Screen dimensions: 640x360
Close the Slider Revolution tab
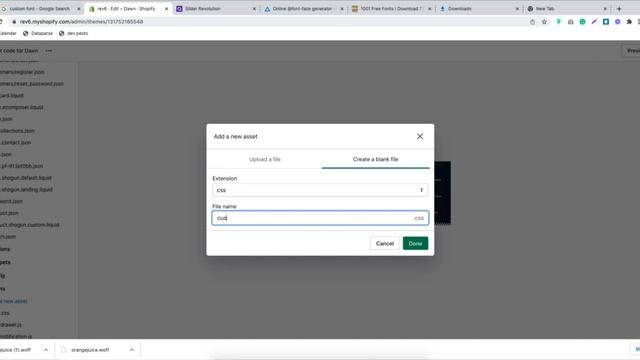254,9
